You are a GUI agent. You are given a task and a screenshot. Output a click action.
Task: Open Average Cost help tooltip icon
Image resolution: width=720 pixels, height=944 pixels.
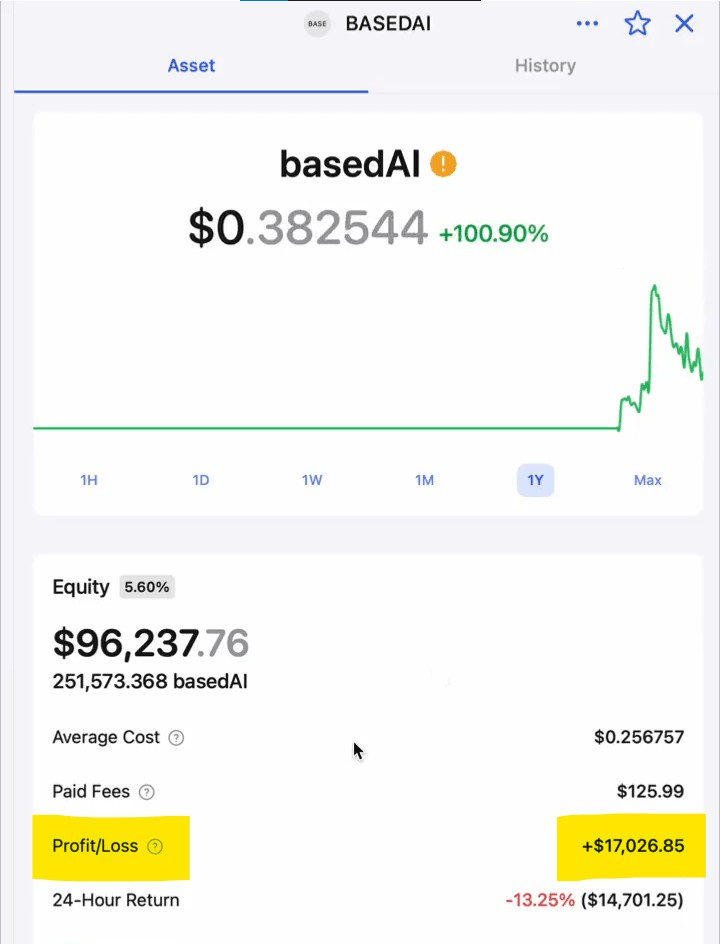point(176,738)
